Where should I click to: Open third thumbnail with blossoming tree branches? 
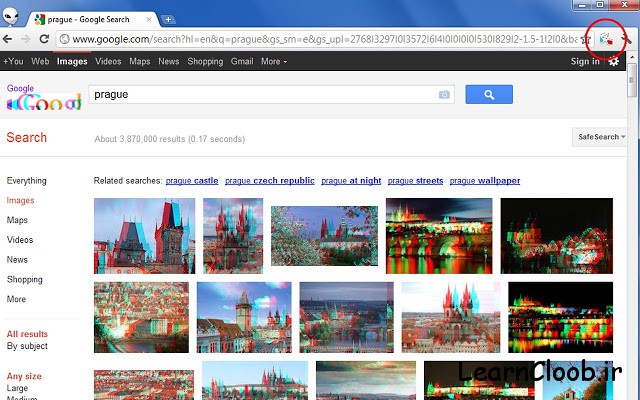pos(324,236)
